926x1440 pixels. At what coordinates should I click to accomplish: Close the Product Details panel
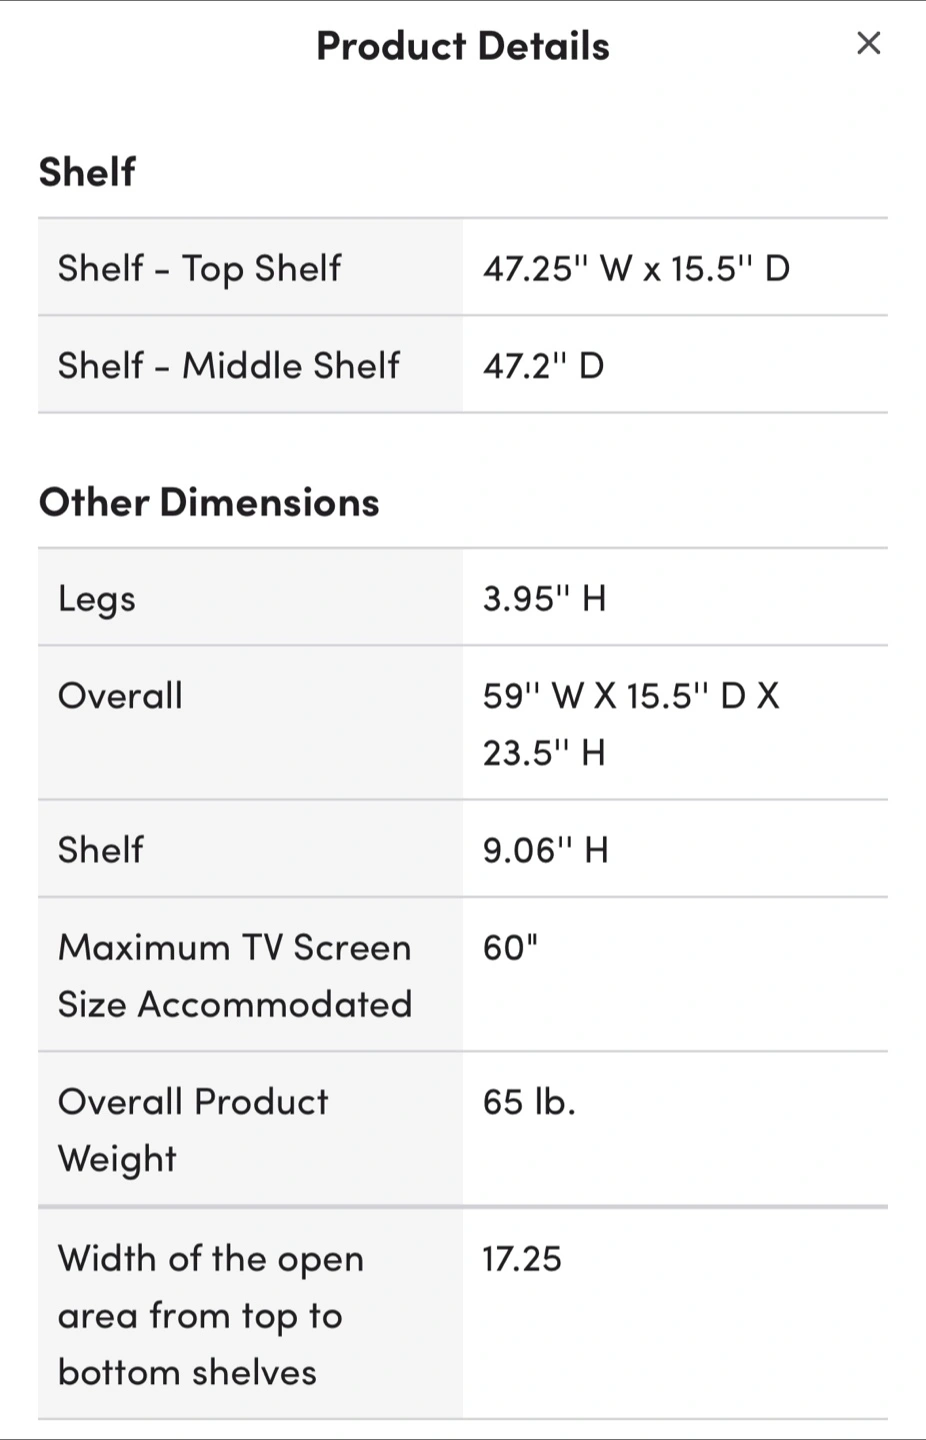(x=868, y=43)
